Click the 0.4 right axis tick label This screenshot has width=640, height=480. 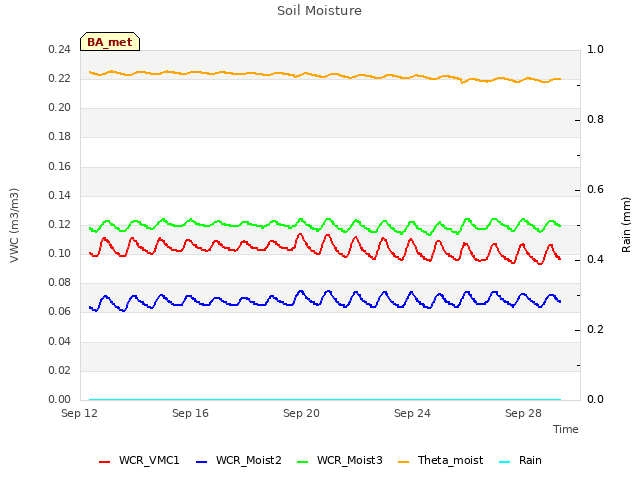(x=595, y=260)
